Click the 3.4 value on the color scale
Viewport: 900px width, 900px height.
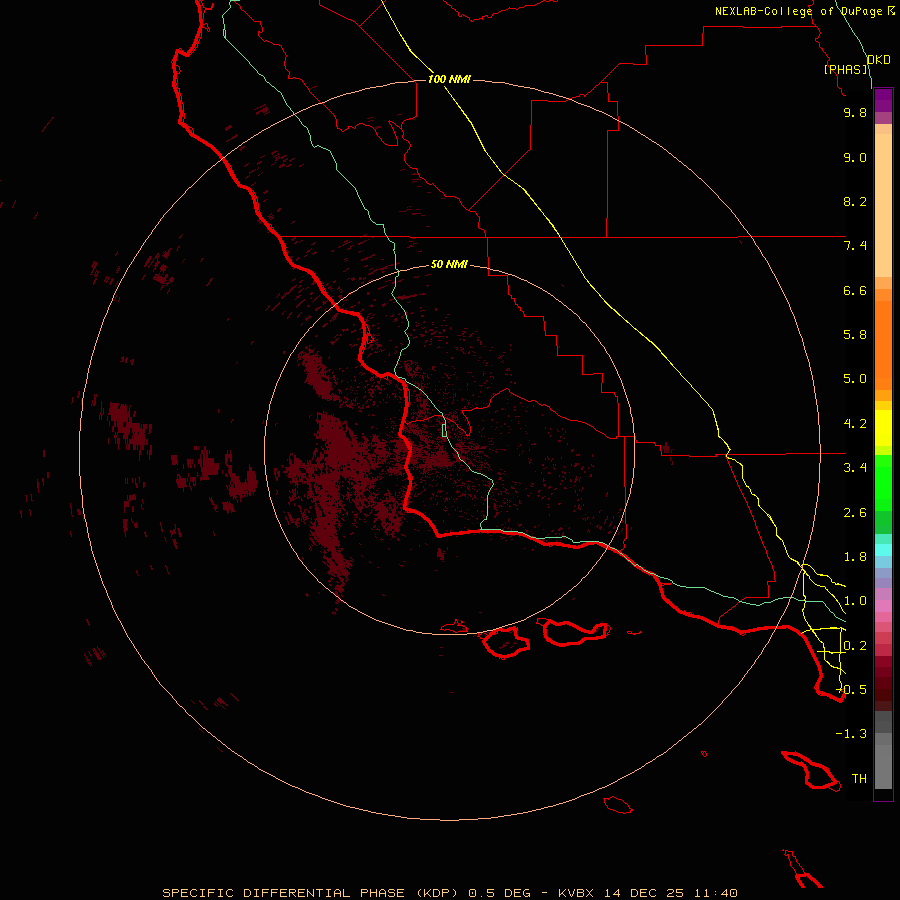point(855,468)
